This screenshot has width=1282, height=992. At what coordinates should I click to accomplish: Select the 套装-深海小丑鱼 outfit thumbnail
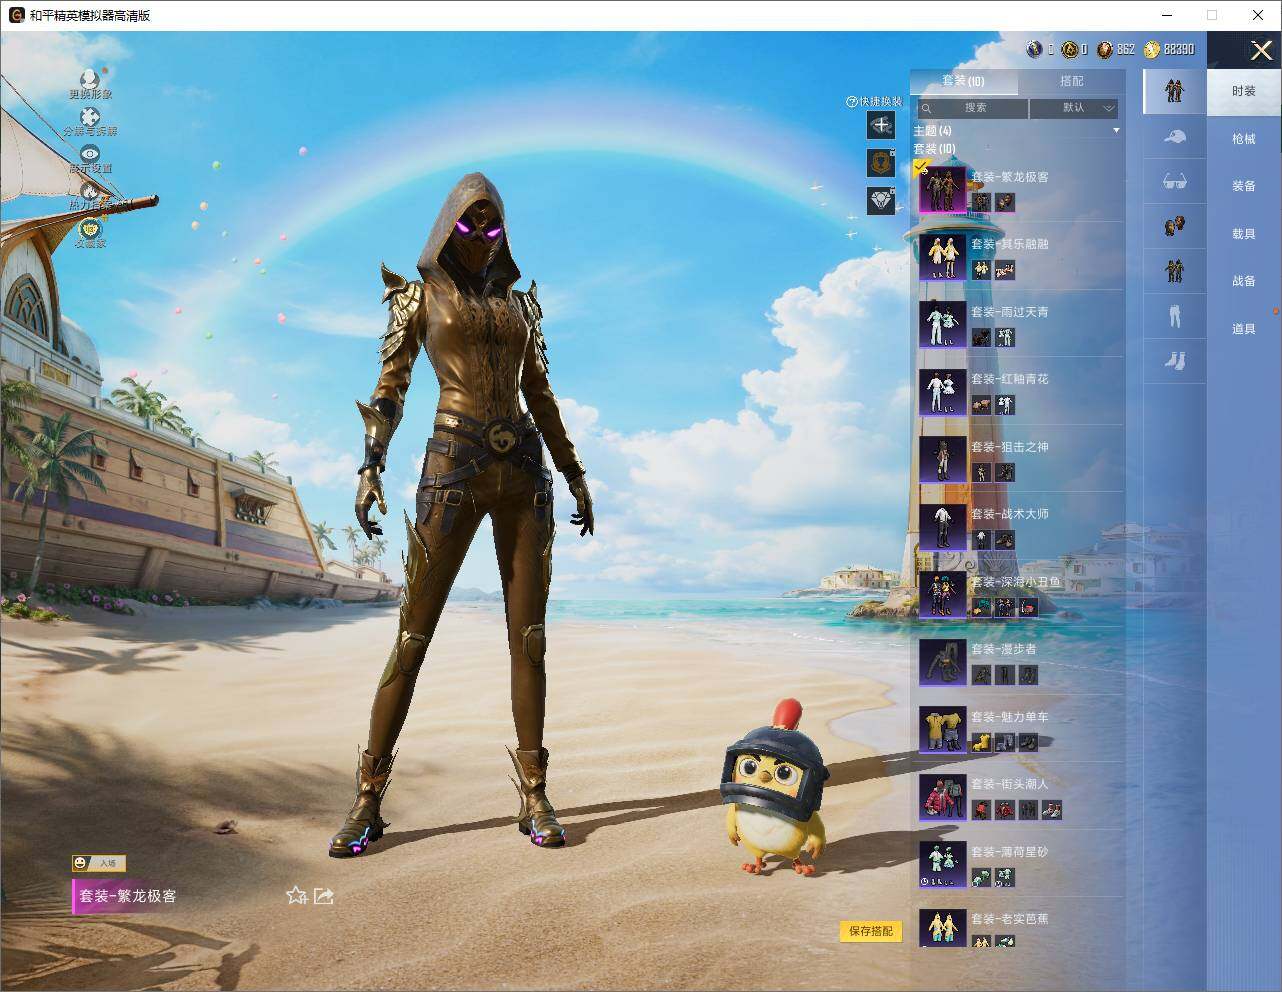coord(942,595)
